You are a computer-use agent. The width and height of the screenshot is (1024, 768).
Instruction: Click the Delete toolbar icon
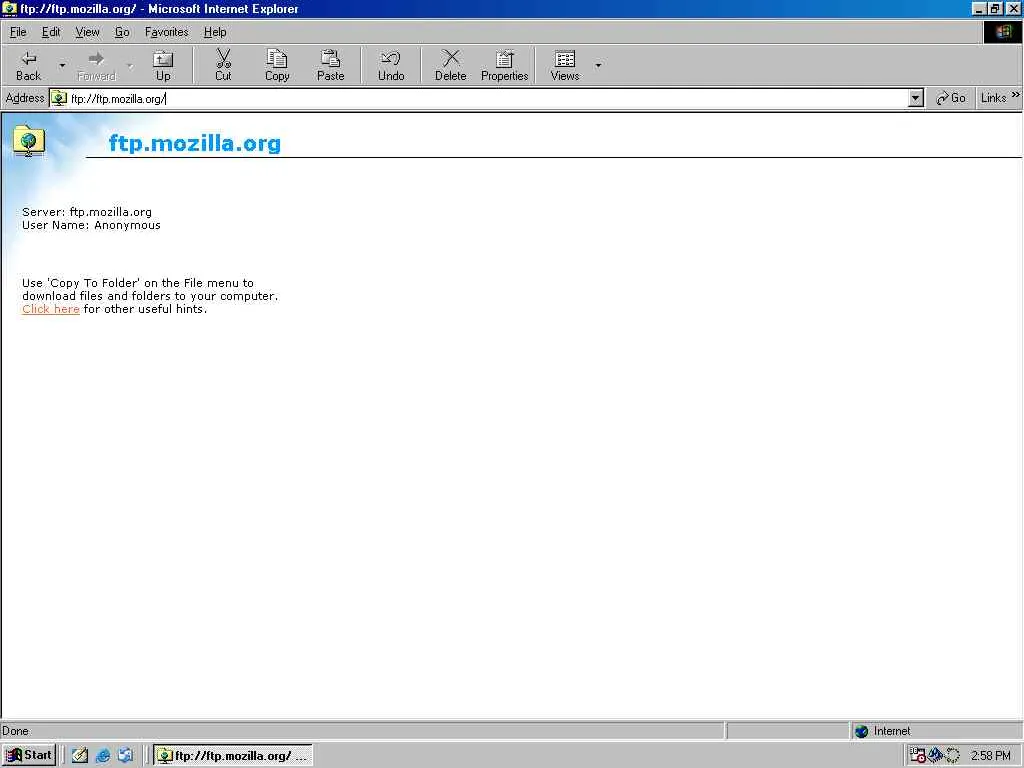(451, 59)
